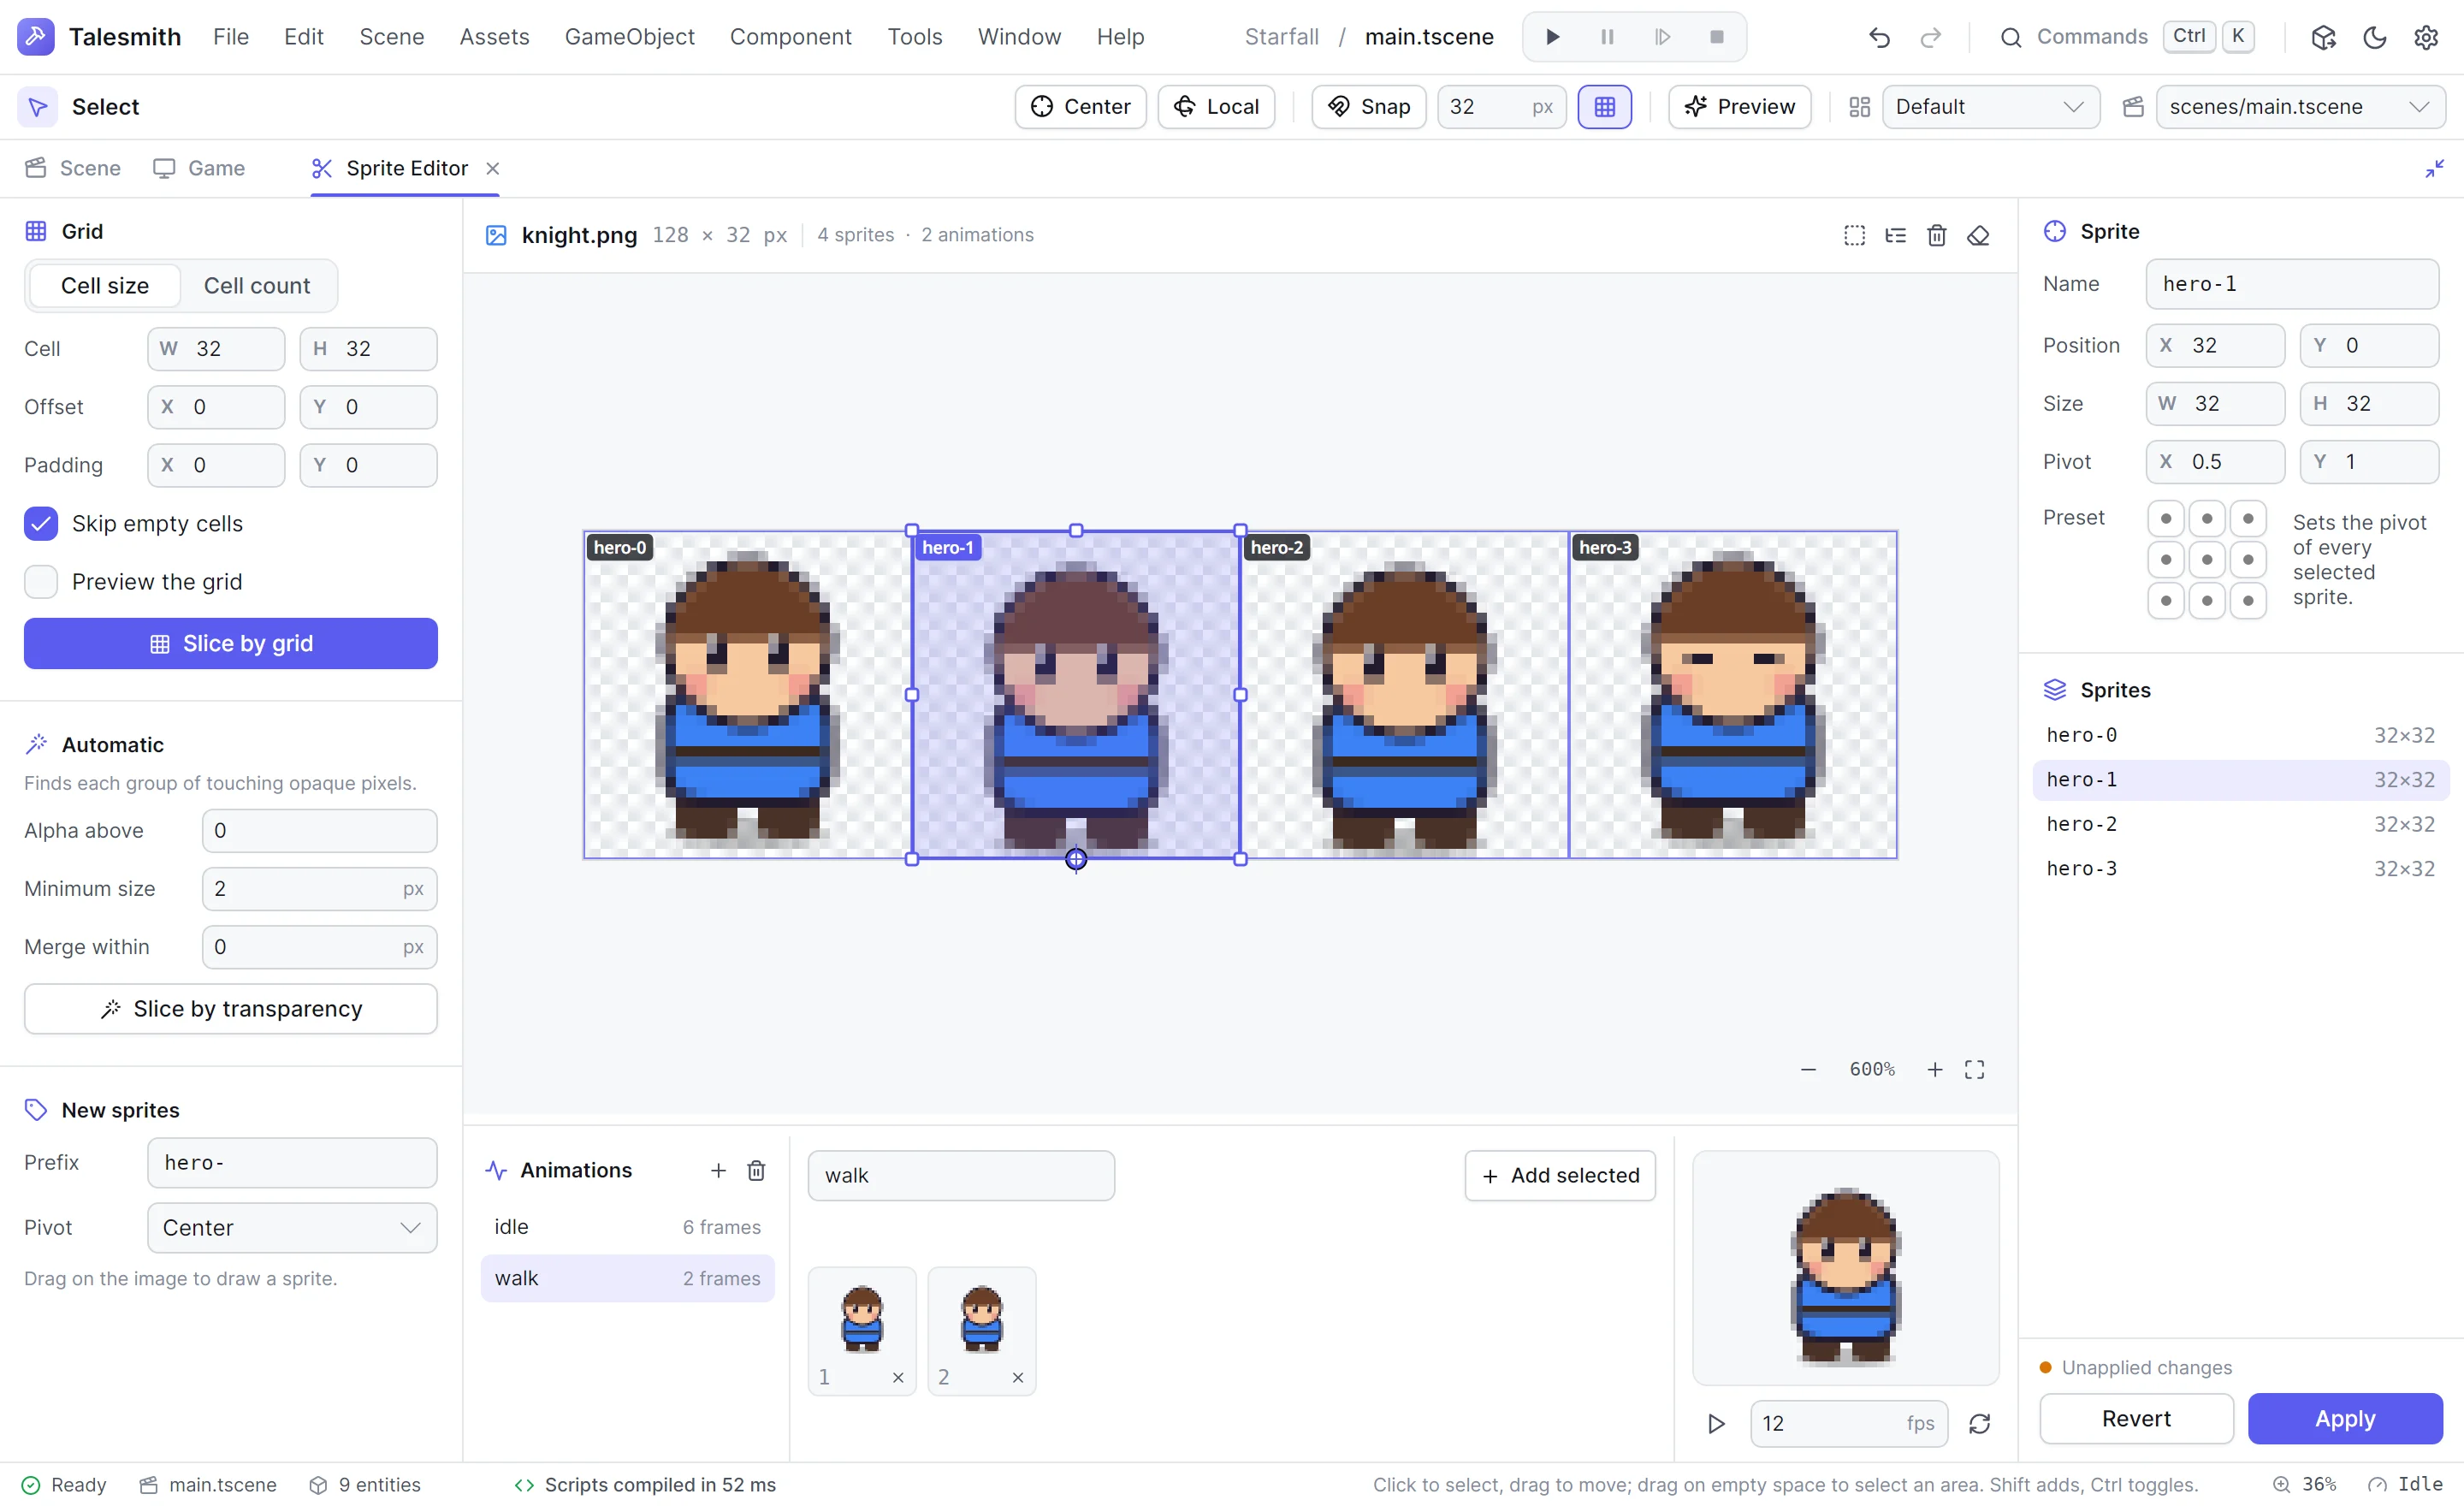
Task: Open settings gear icon
Action: click(x=2425, y=38)
